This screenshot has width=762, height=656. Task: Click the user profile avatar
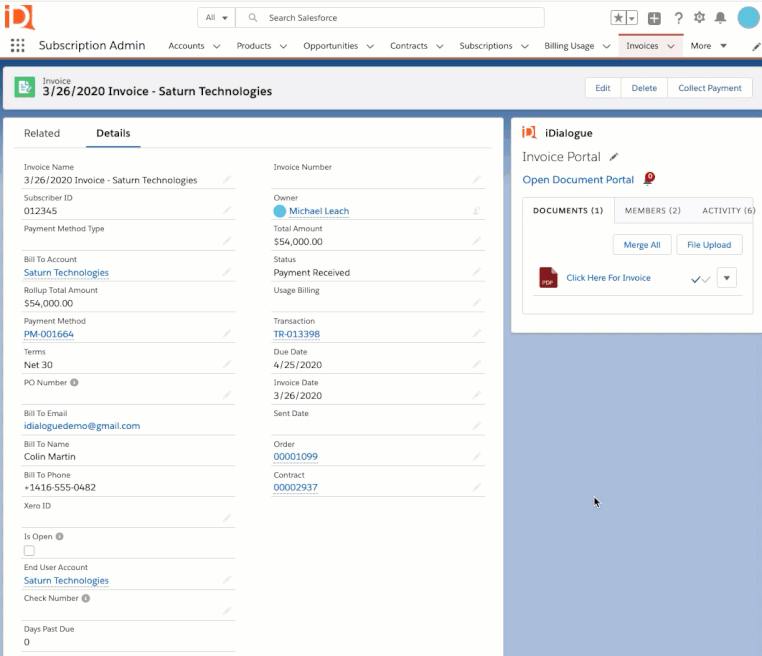pos(748,18)
